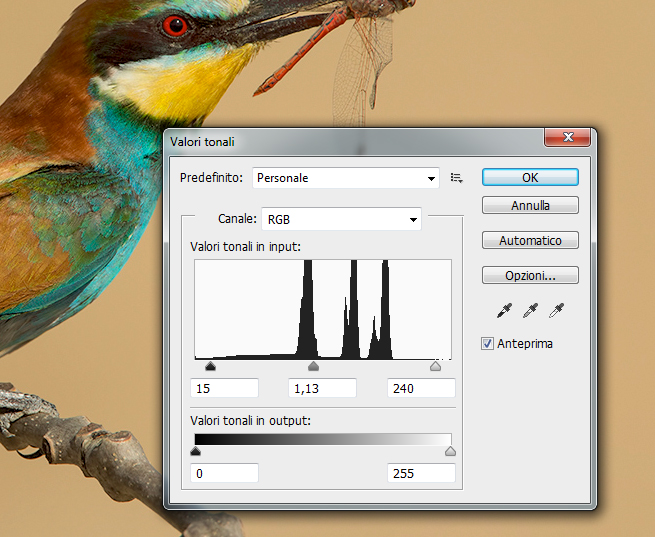Screen dimensions: 655x537
Task: Focus the input shadow field showing 15
Action: pyautogui.click(x=224, y=388)
